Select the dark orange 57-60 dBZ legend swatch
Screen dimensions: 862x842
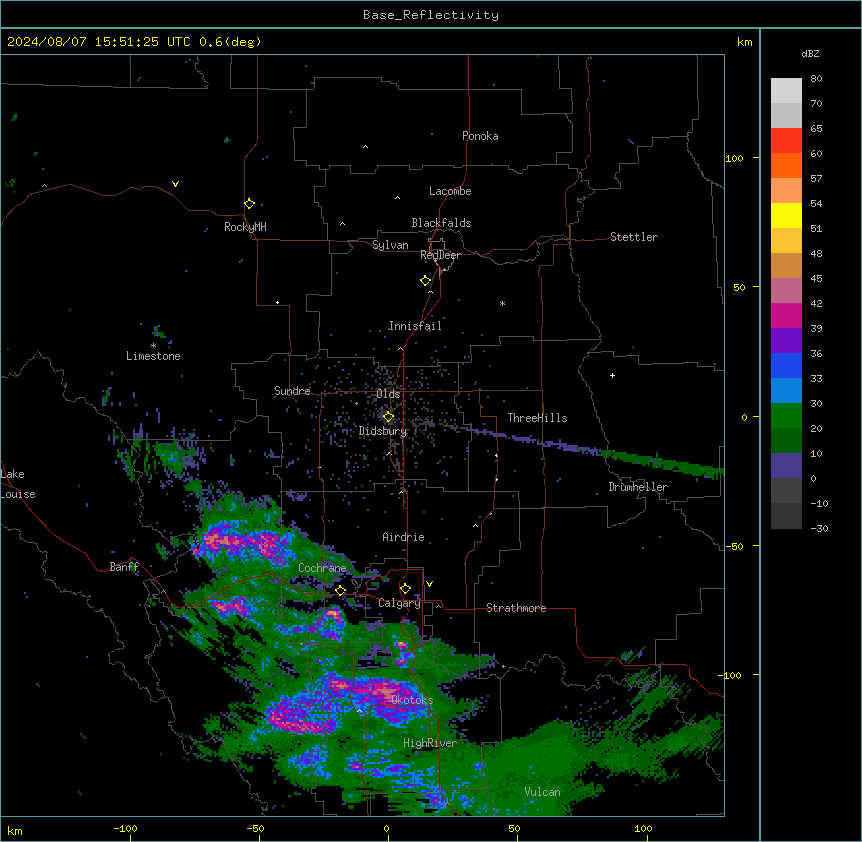786,165
